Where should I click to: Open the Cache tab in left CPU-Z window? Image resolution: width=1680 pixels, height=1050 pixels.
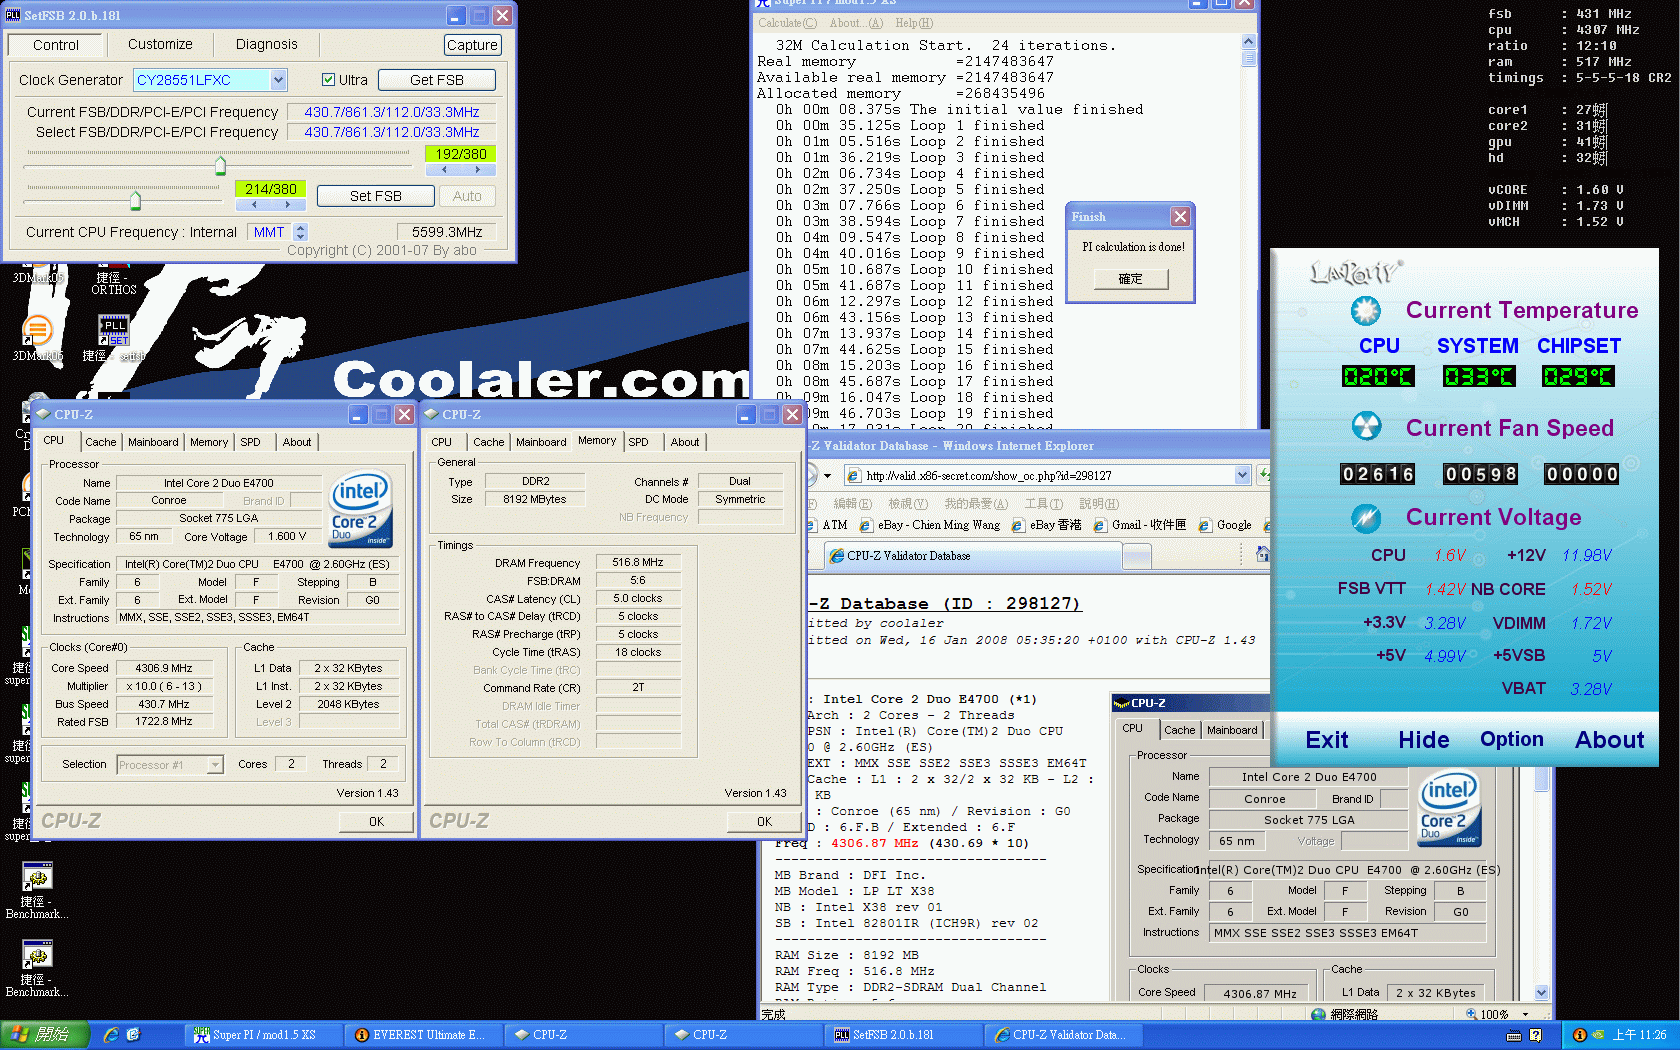point(100,442)
